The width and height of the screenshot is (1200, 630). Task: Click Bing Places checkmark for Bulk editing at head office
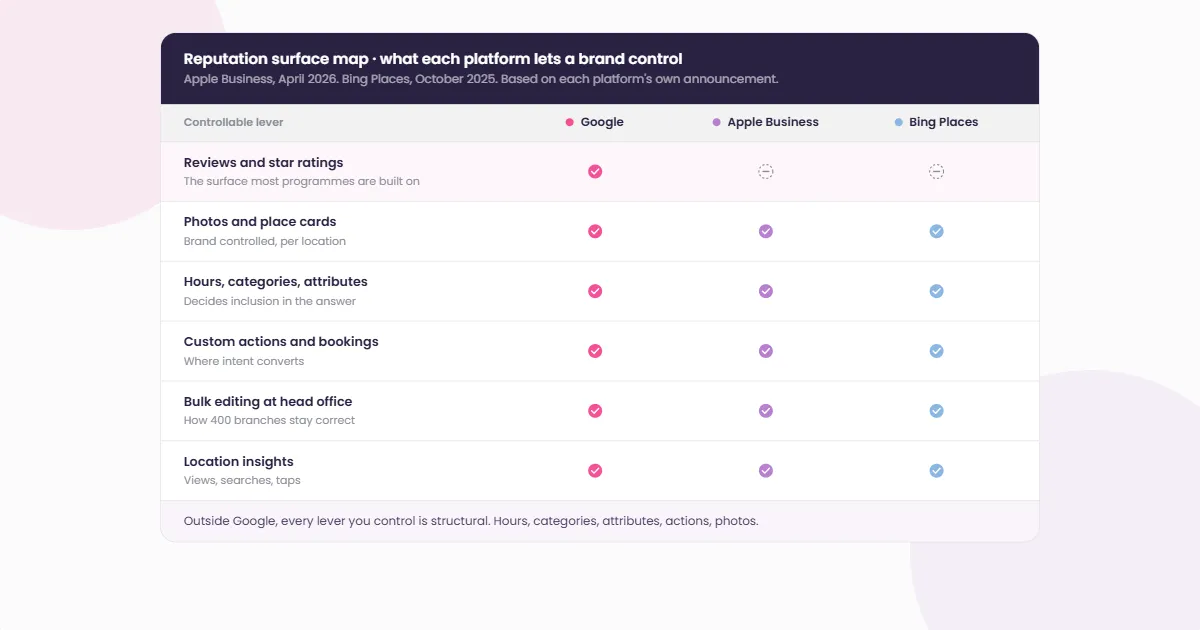[936, 411]
